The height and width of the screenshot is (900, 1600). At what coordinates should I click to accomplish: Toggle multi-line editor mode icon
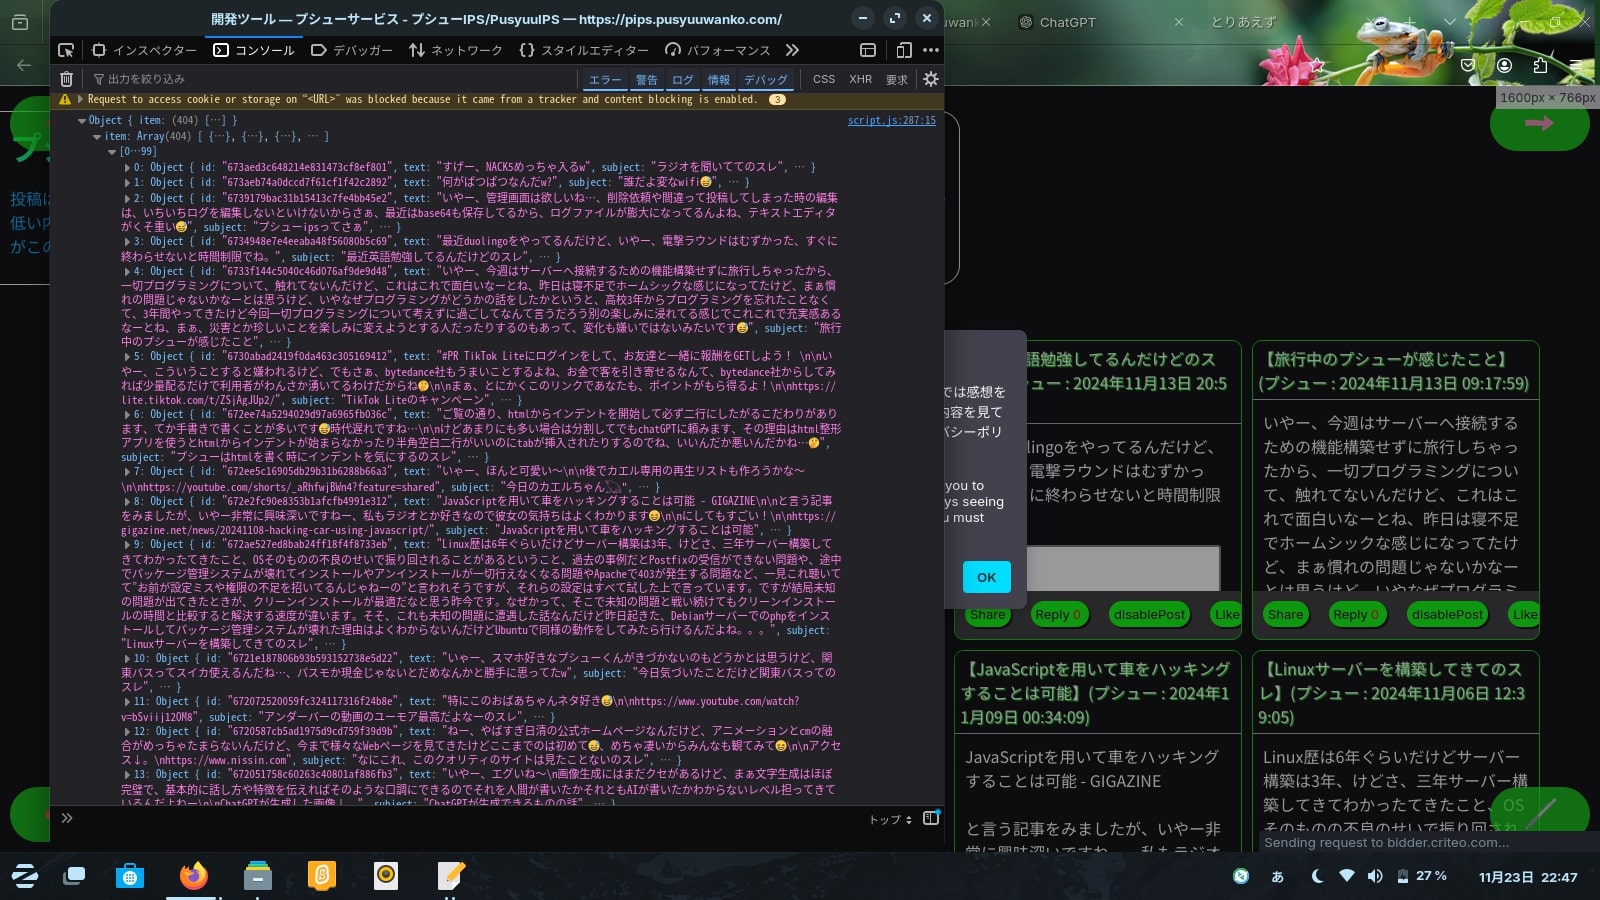[931, 818]
